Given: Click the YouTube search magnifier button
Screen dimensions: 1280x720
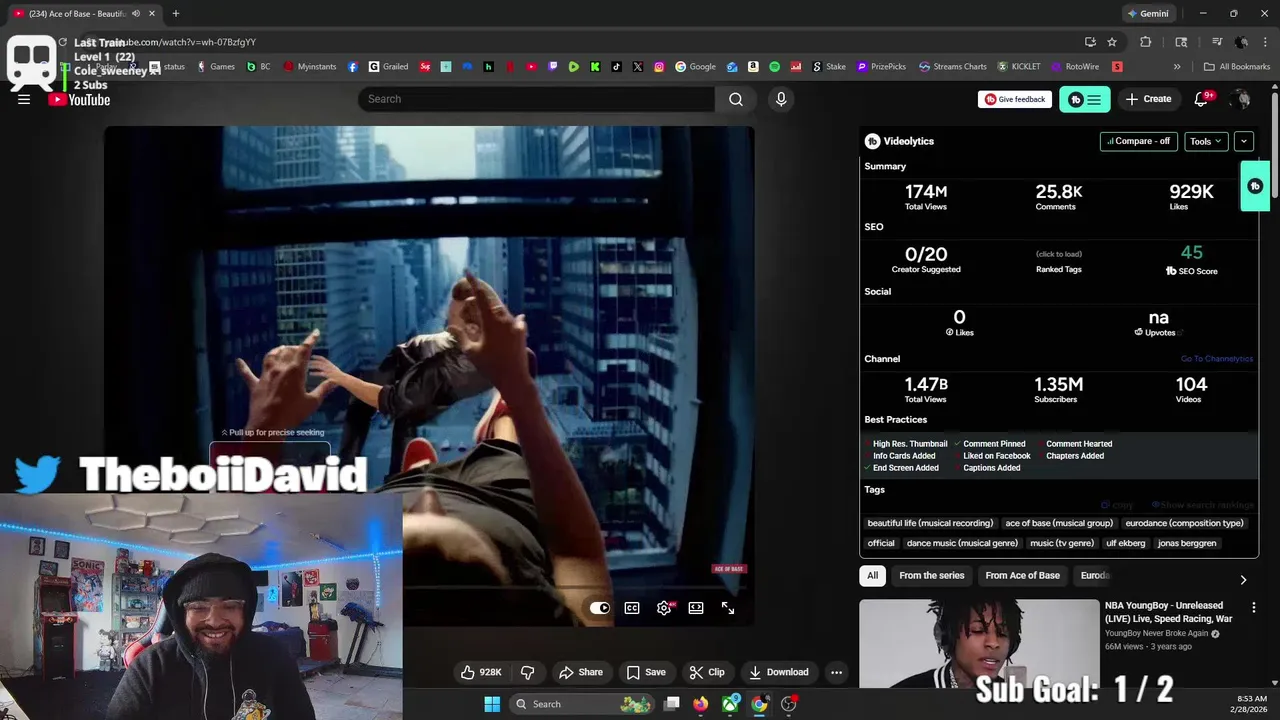Looking at the screenshot, I should 736,99.
